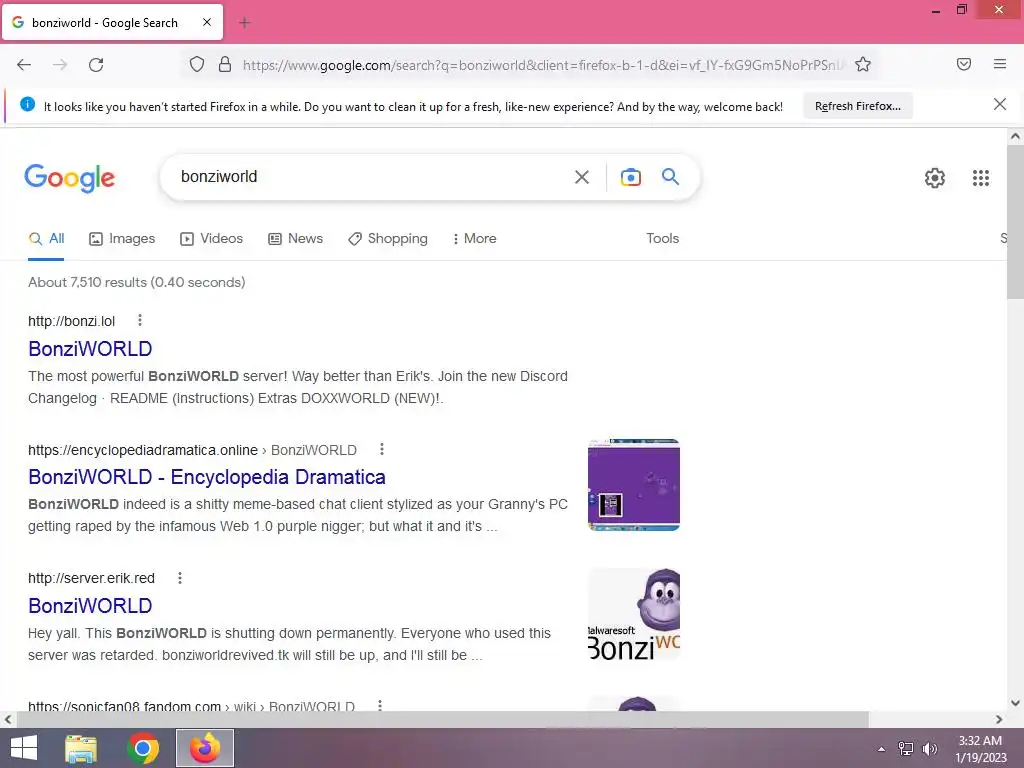
Task: Click the forward navigation arrow
Action: pyautogui.click(x=60, y=65)
